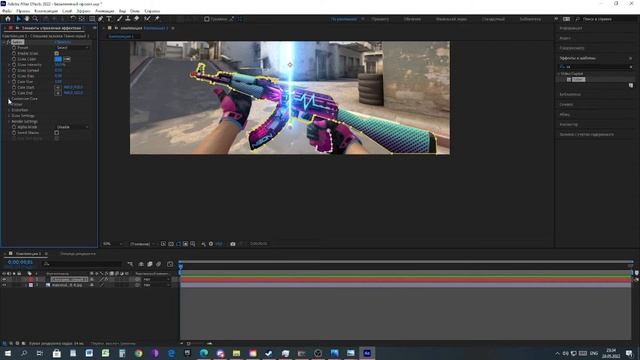The width and height of the screenshot is (640, 360).
Task: Open the Правка menu
Action: [x=23, y=11]
